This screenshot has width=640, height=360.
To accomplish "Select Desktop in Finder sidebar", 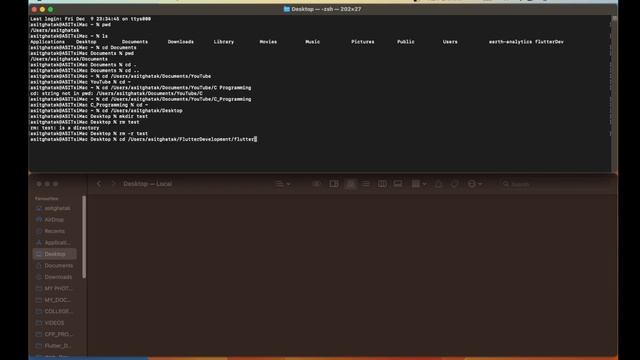I will [x=54, y=254].
